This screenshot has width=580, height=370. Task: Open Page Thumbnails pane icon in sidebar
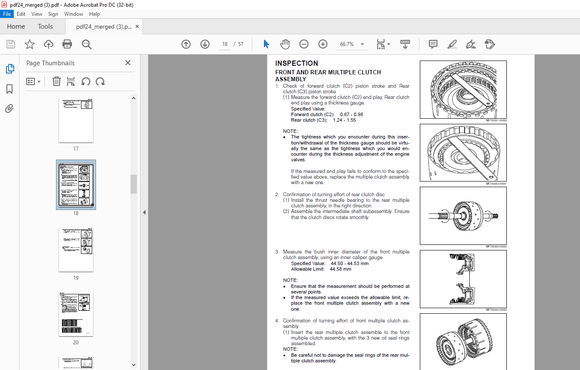tap(10, 69)
